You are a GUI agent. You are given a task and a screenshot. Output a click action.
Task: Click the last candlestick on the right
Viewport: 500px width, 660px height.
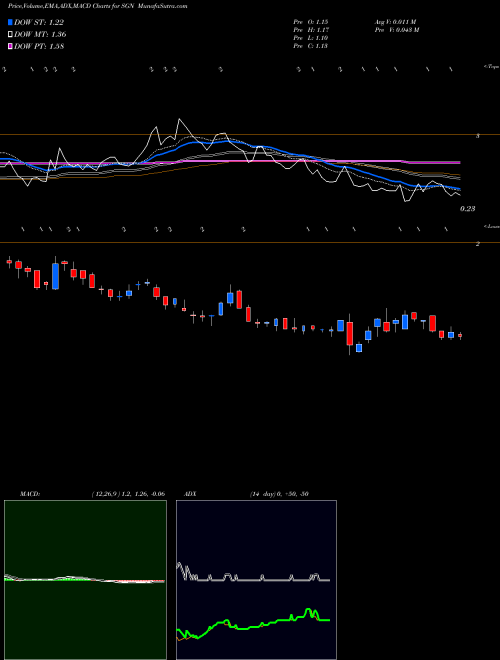tap(460, 335)
